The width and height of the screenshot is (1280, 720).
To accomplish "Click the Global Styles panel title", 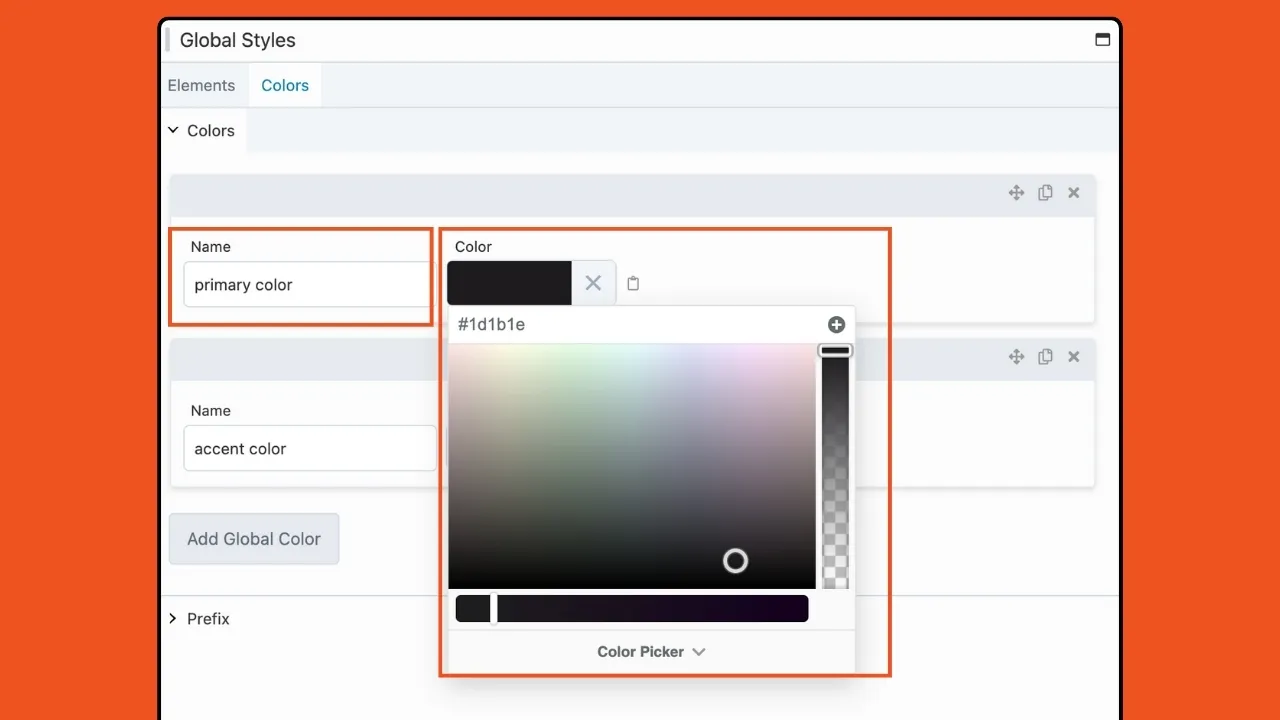I will point(238,40).
